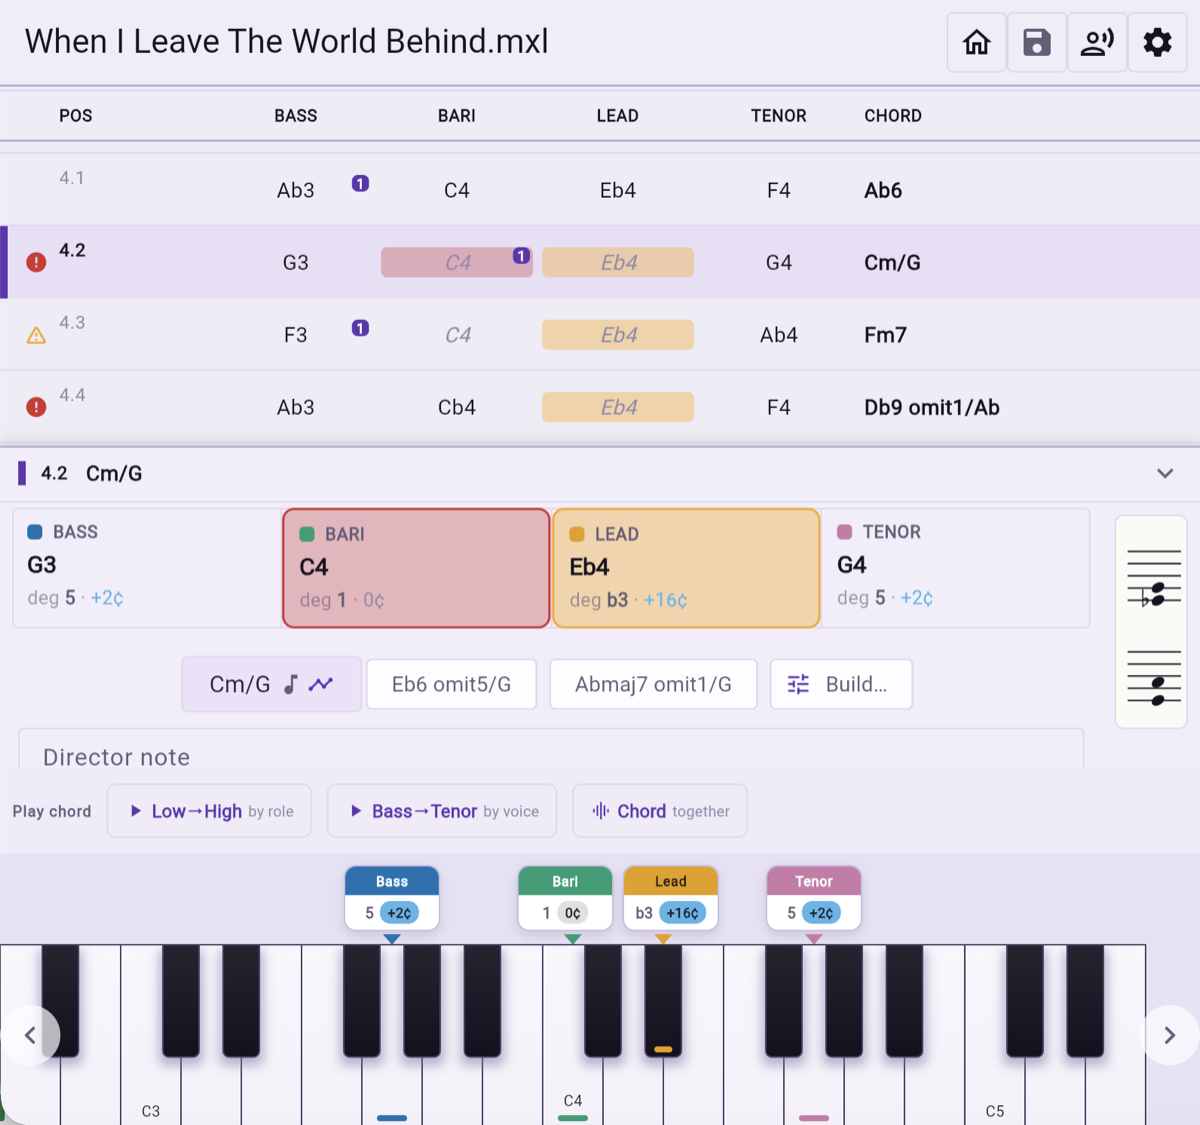Select the LEAD Eb4 voice card
Viewport: 1200px width, 1125px height.
[x=686, y=568]
